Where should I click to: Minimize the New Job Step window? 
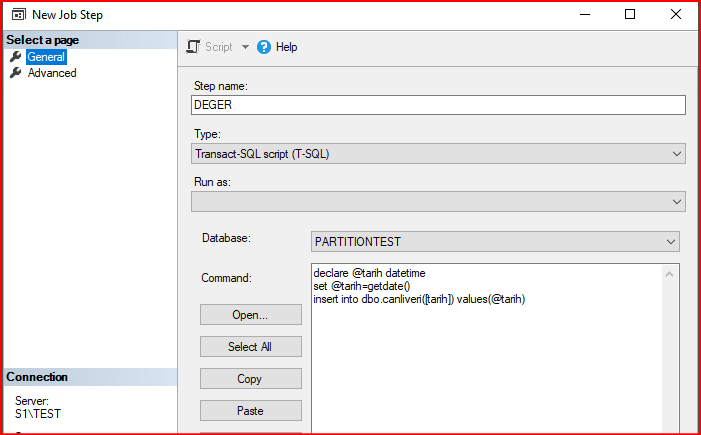click(583, 15)
